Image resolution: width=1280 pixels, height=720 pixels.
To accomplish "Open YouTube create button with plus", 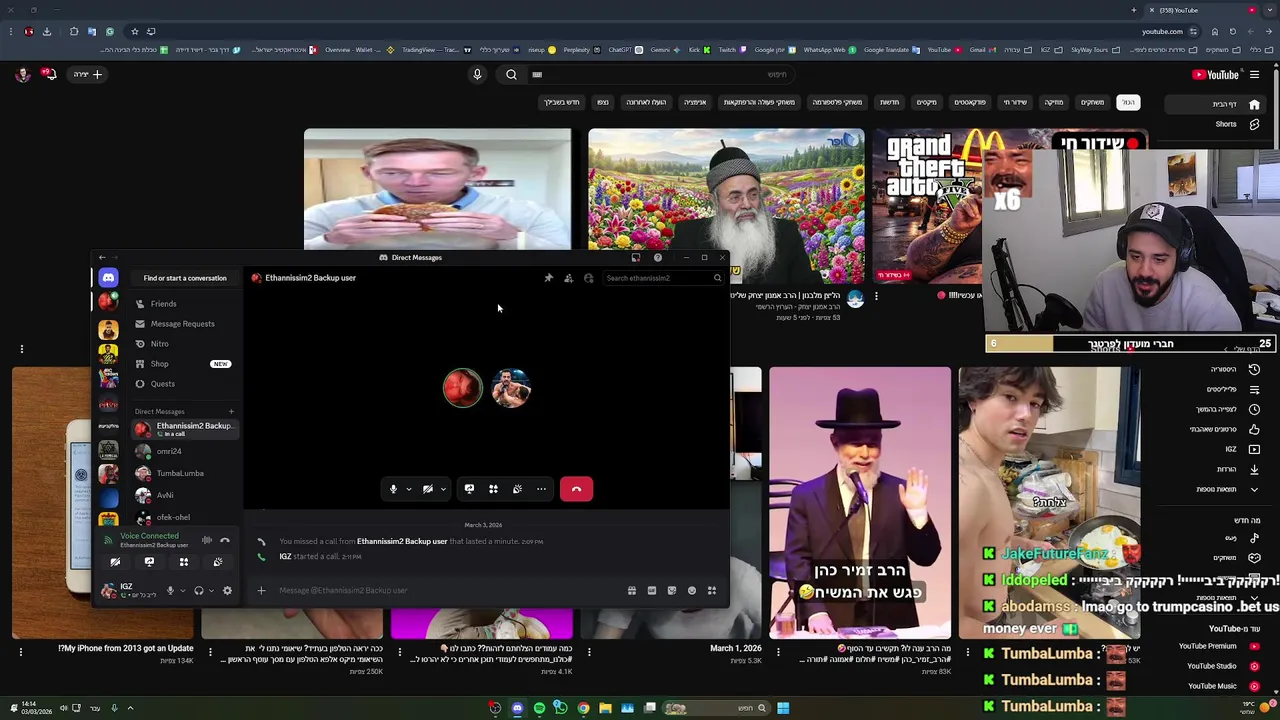I will coord(87,74).
